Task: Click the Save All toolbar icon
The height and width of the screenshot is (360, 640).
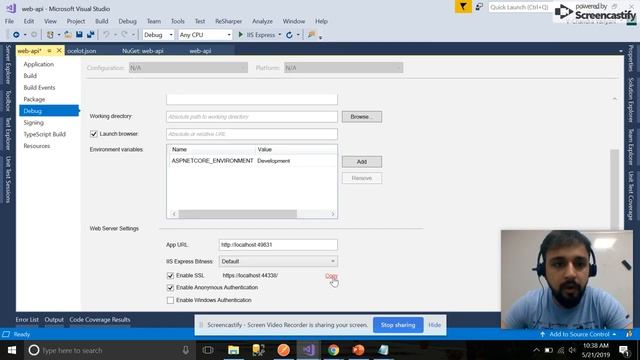Action: [91, 35]
